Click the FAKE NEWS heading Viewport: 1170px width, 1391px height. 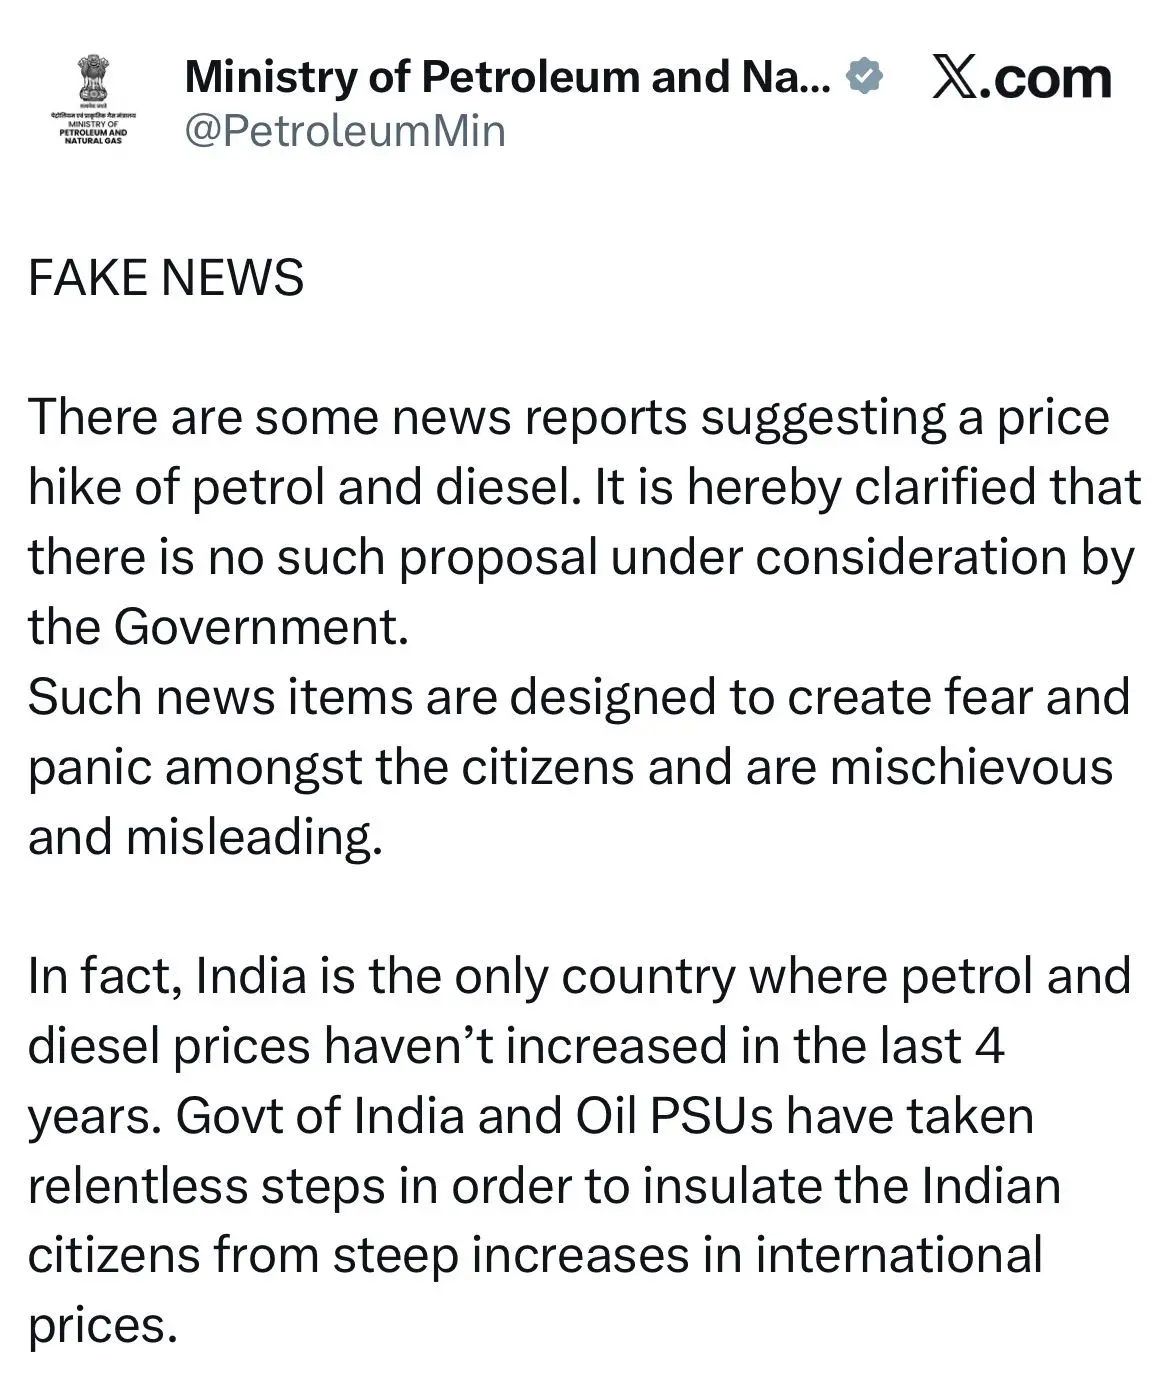[x=166, y=278]
